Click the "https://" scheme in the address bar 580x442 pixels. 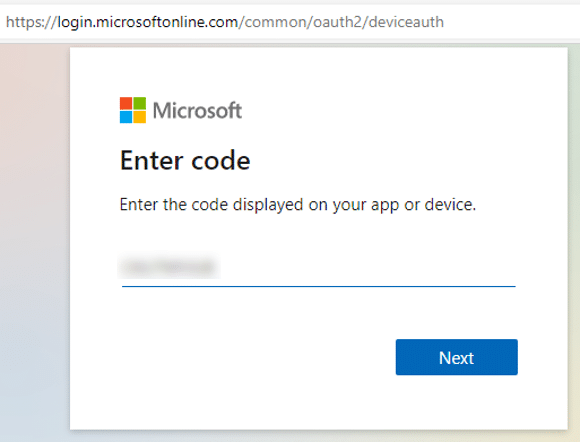click(31, 22)
